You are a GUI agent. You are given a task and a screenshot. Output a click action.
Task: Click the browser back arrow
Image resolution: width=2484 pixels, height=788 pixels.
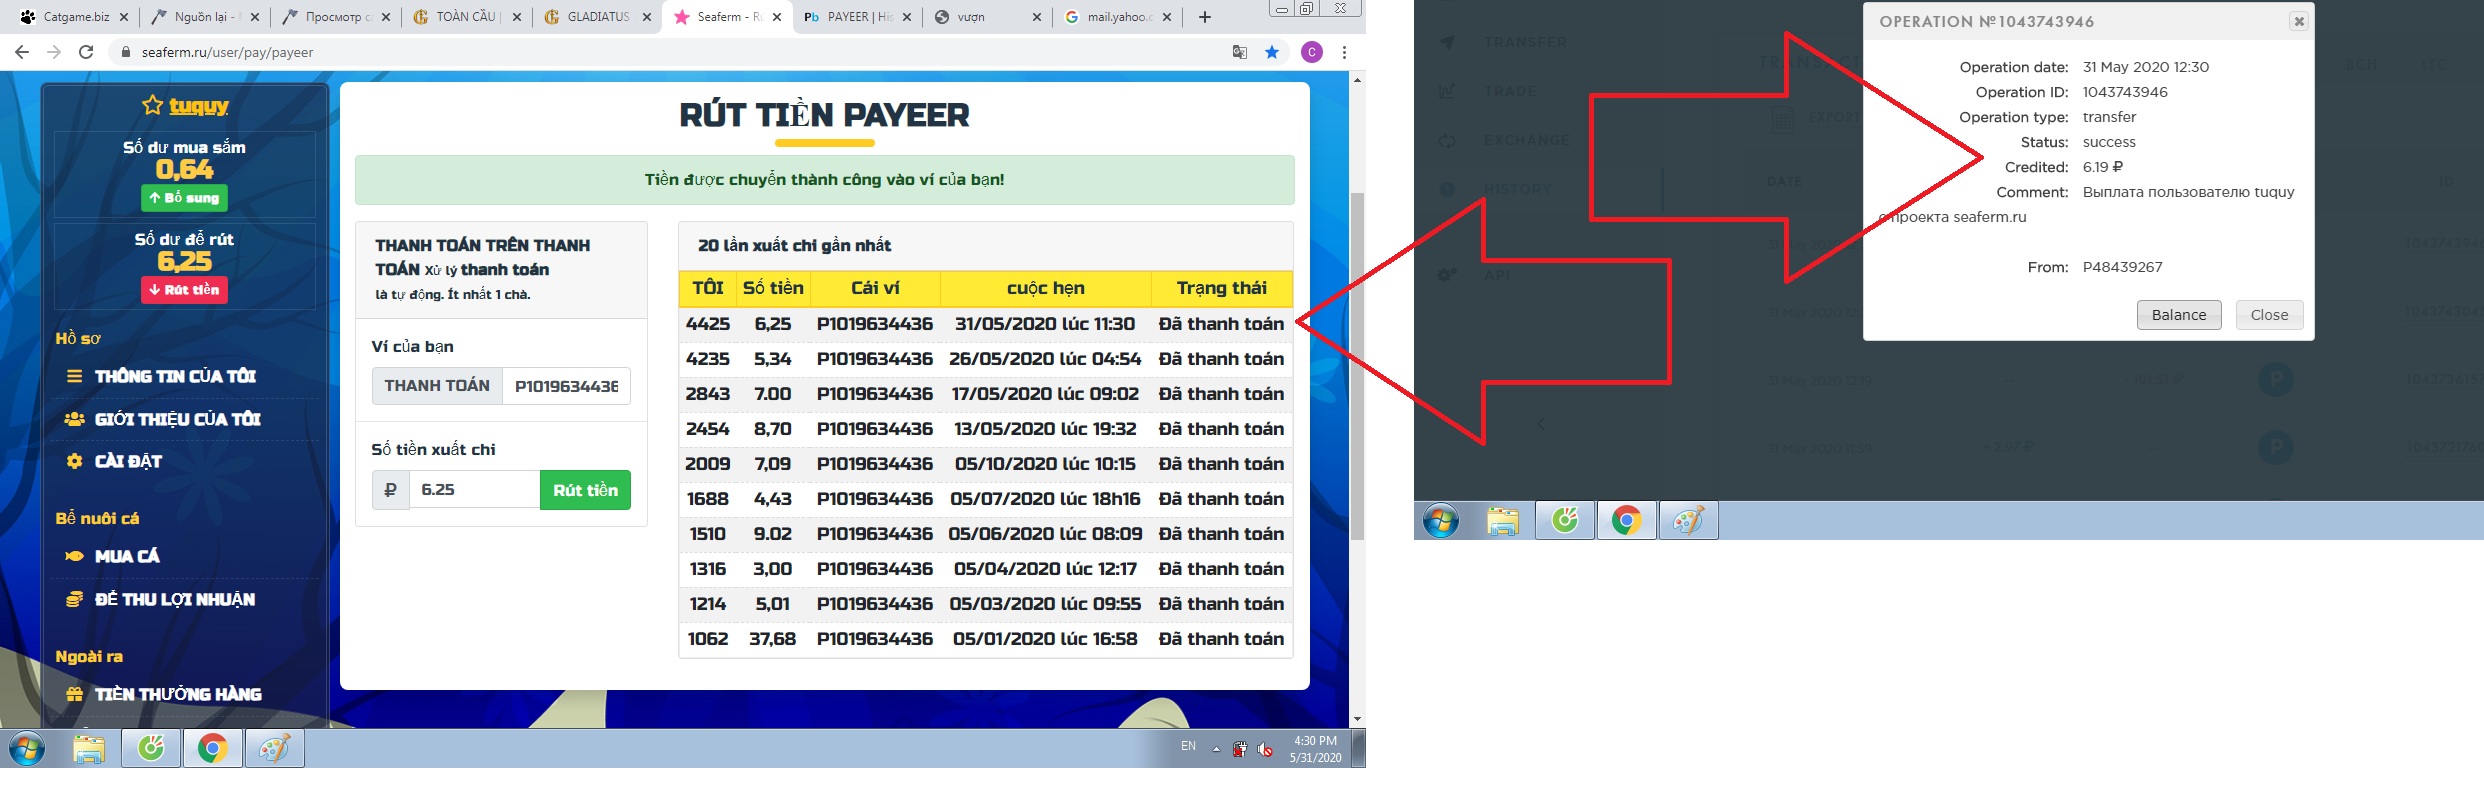21,52
